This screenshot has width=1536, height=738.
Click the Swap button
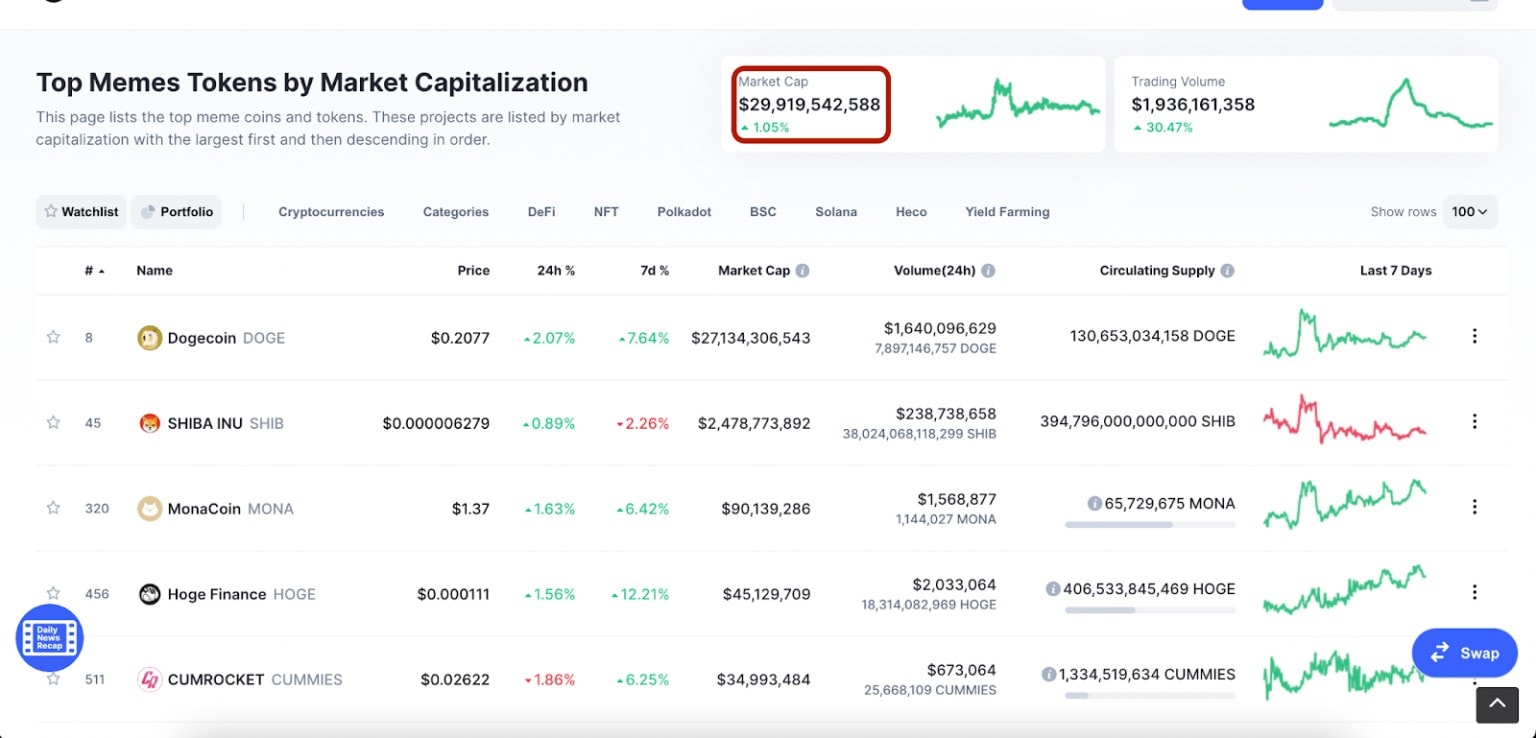tap(1463, 652)
